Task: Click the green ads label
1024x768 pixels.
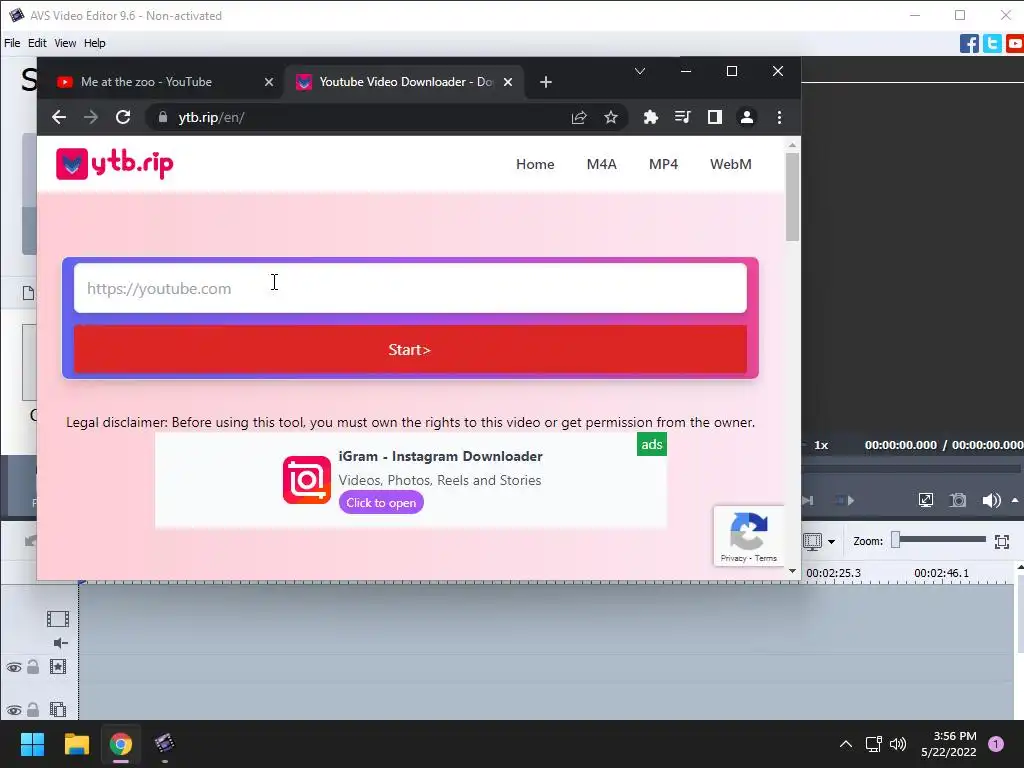Action: (652, 444)
